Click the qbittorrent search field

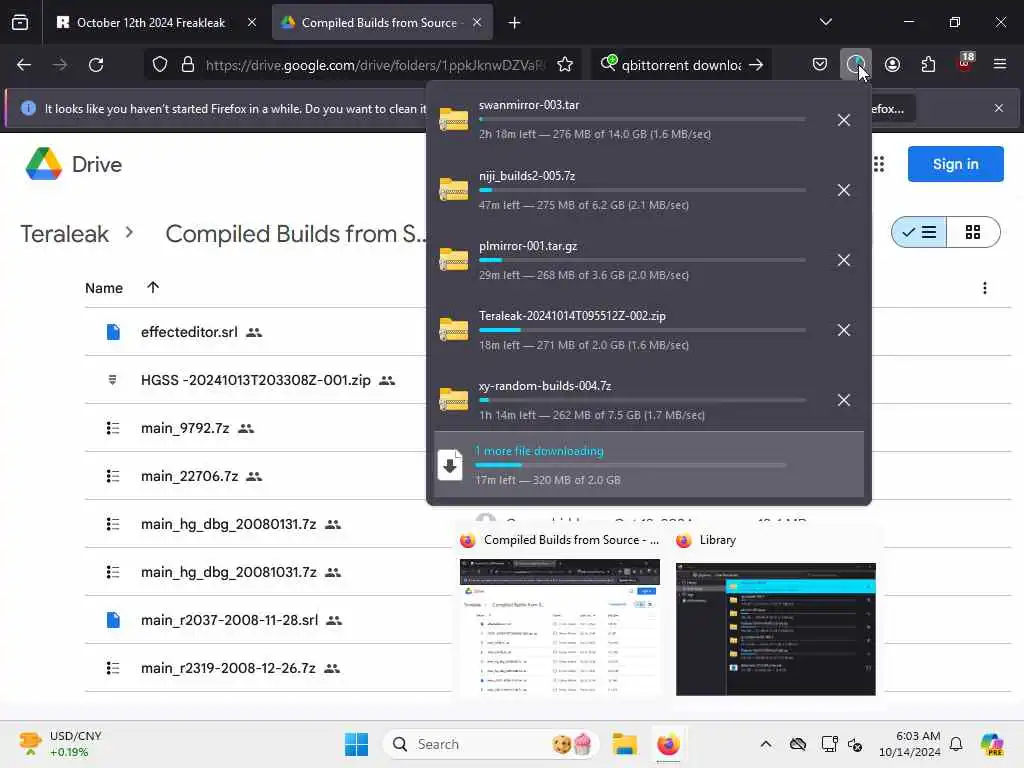pyautogui.click(x=680, y=65)
